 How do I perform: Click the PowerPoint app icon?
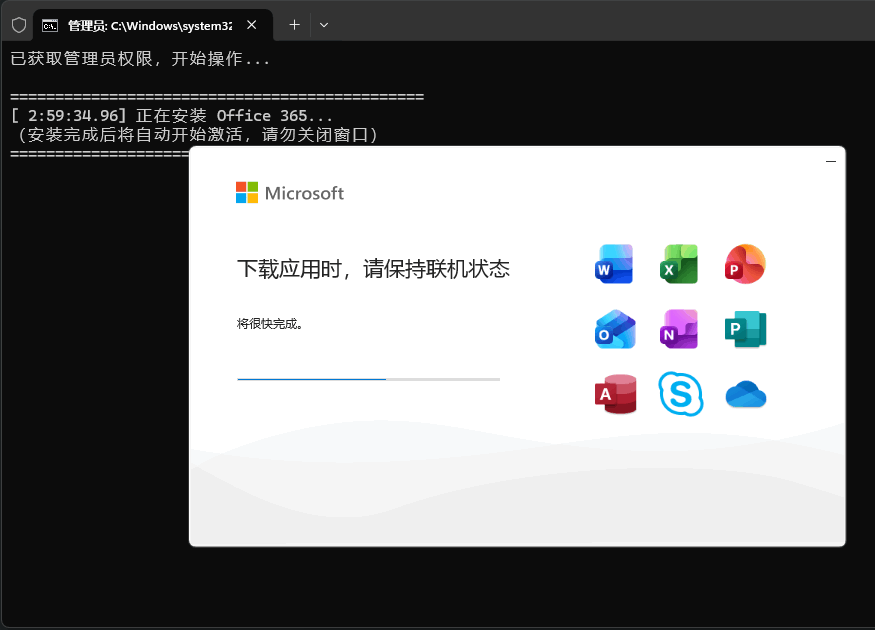coord(745,264)
